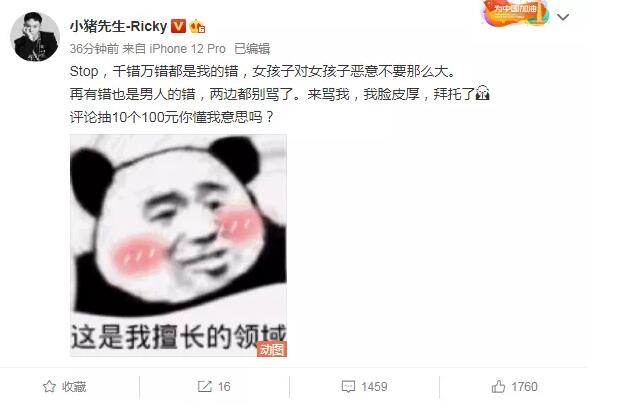
Task: Click the star favorite icon
Action: [x=49, y=387]
